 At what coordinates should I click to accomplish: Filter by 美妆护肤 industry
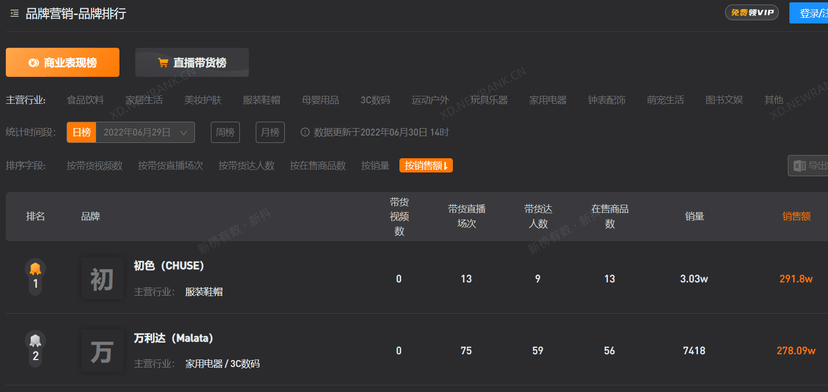[x=203, y=100]
